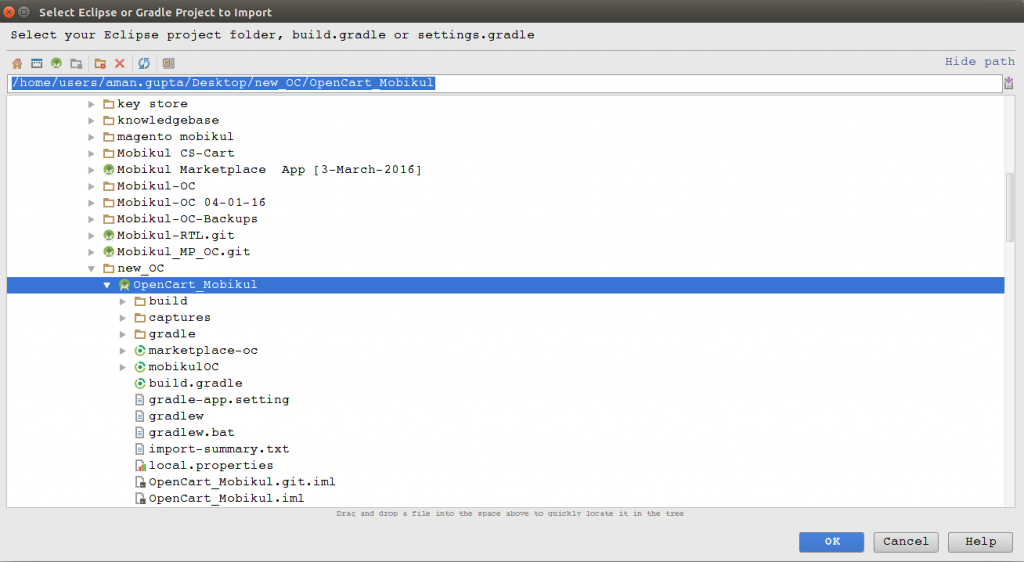
Task: Click the Hide path link
Action: pyautogui.click(x=980, y=61)
